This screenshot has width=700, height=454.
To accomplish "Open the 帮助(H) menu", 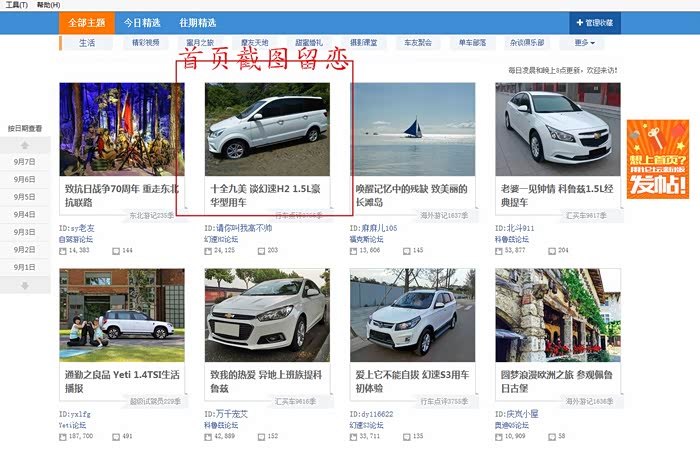I will (48, 5).
